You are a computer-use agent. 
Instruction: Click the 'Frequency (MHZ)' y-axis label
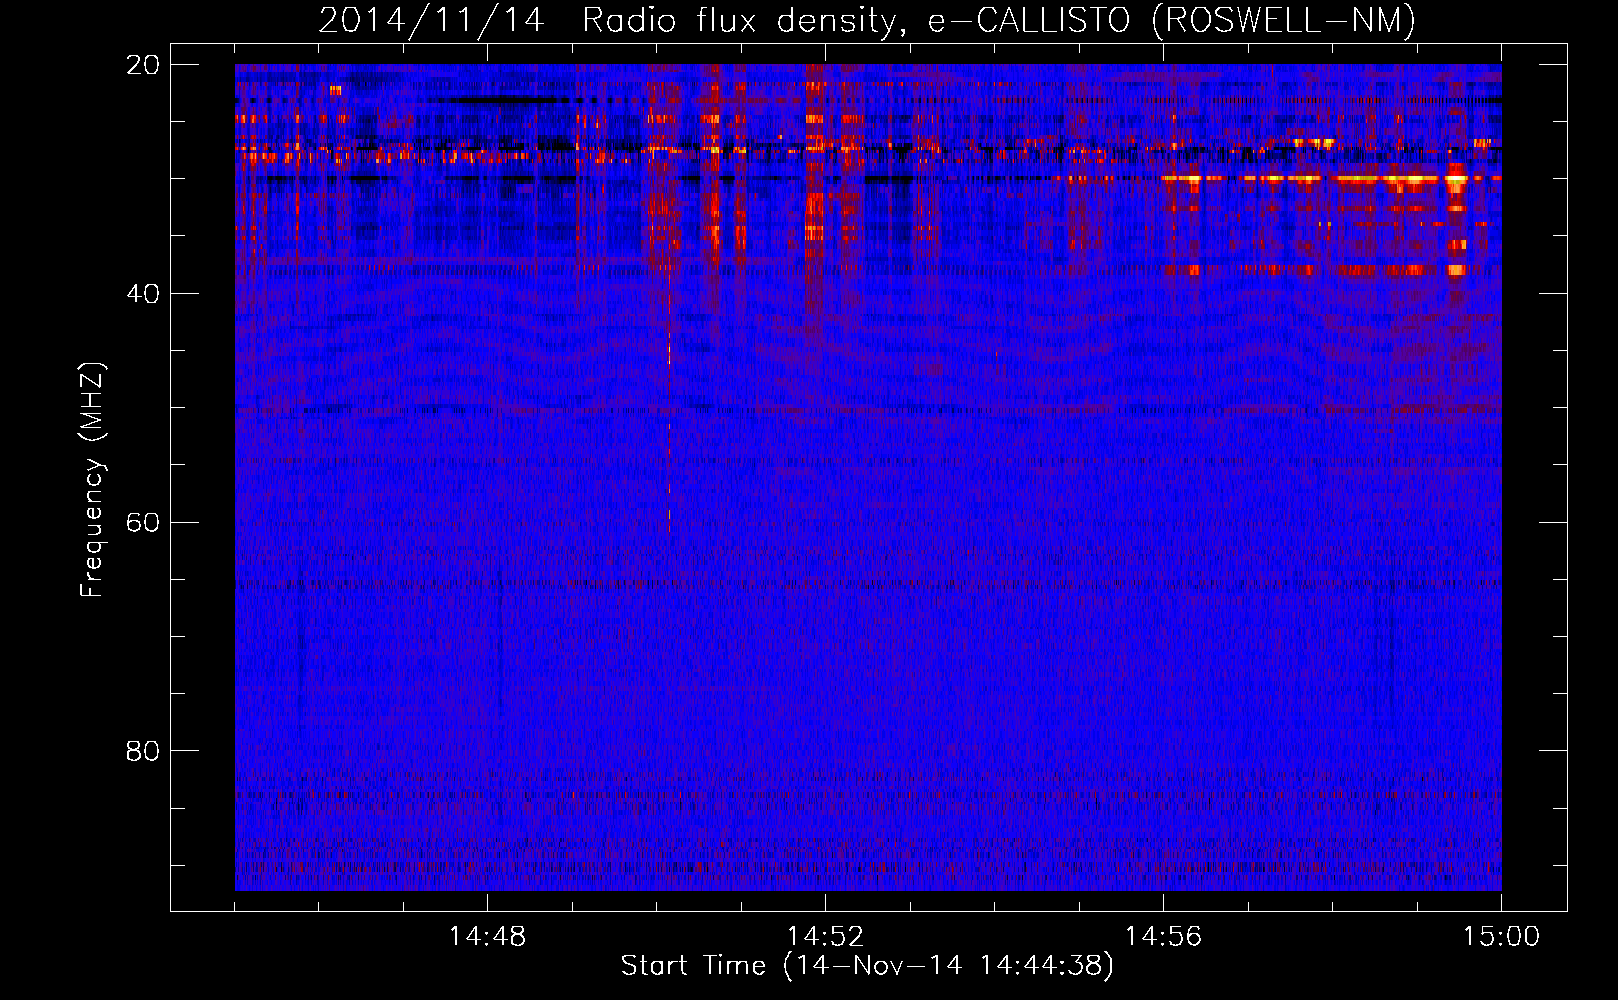pyautogui.click(x=92, y=480)
